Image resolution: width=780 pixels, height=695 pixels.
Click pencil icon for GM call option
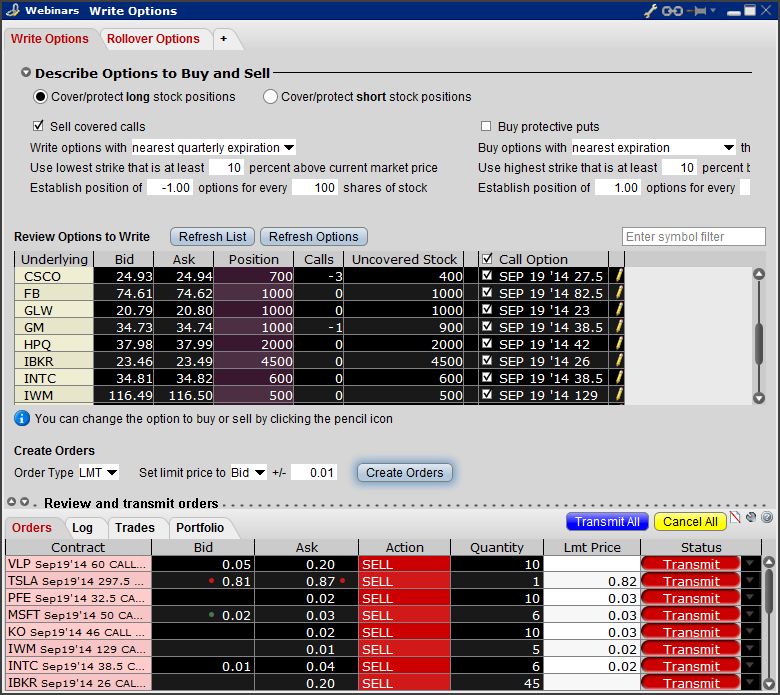coord(618,327)
